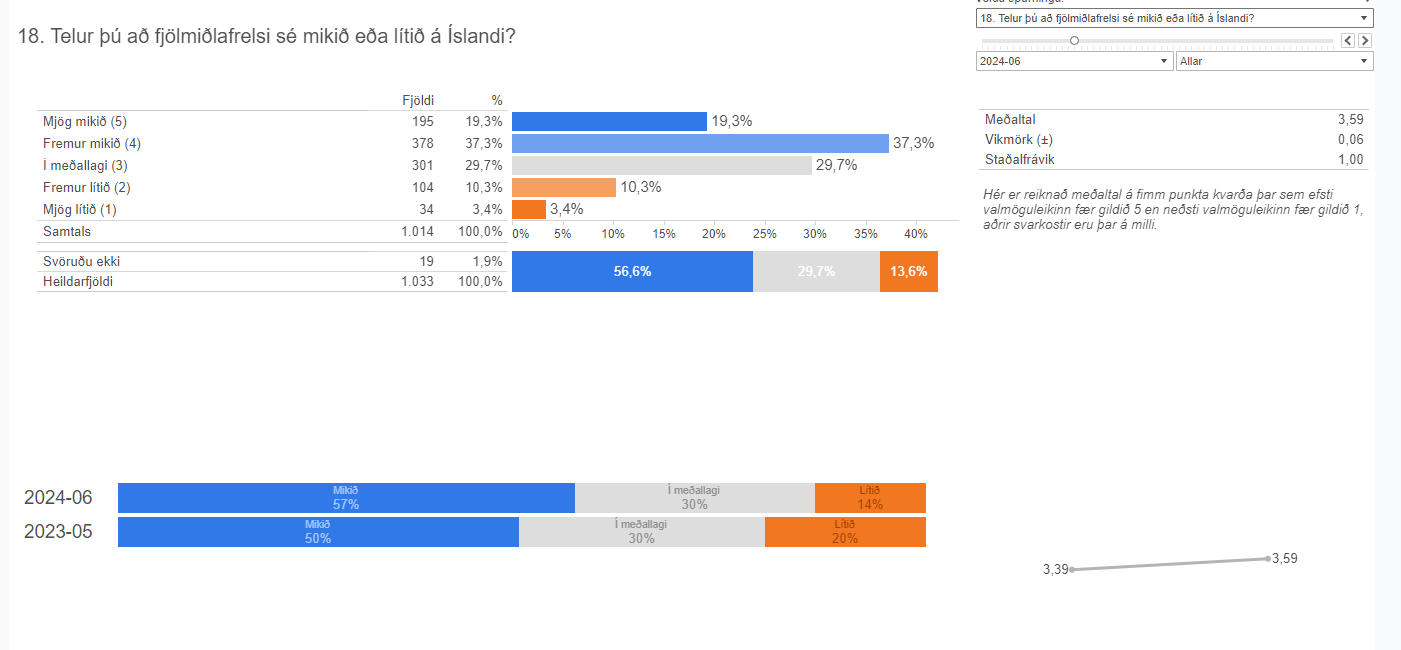
Task: Open the question selector dropdown
Action: (1174, 18)
